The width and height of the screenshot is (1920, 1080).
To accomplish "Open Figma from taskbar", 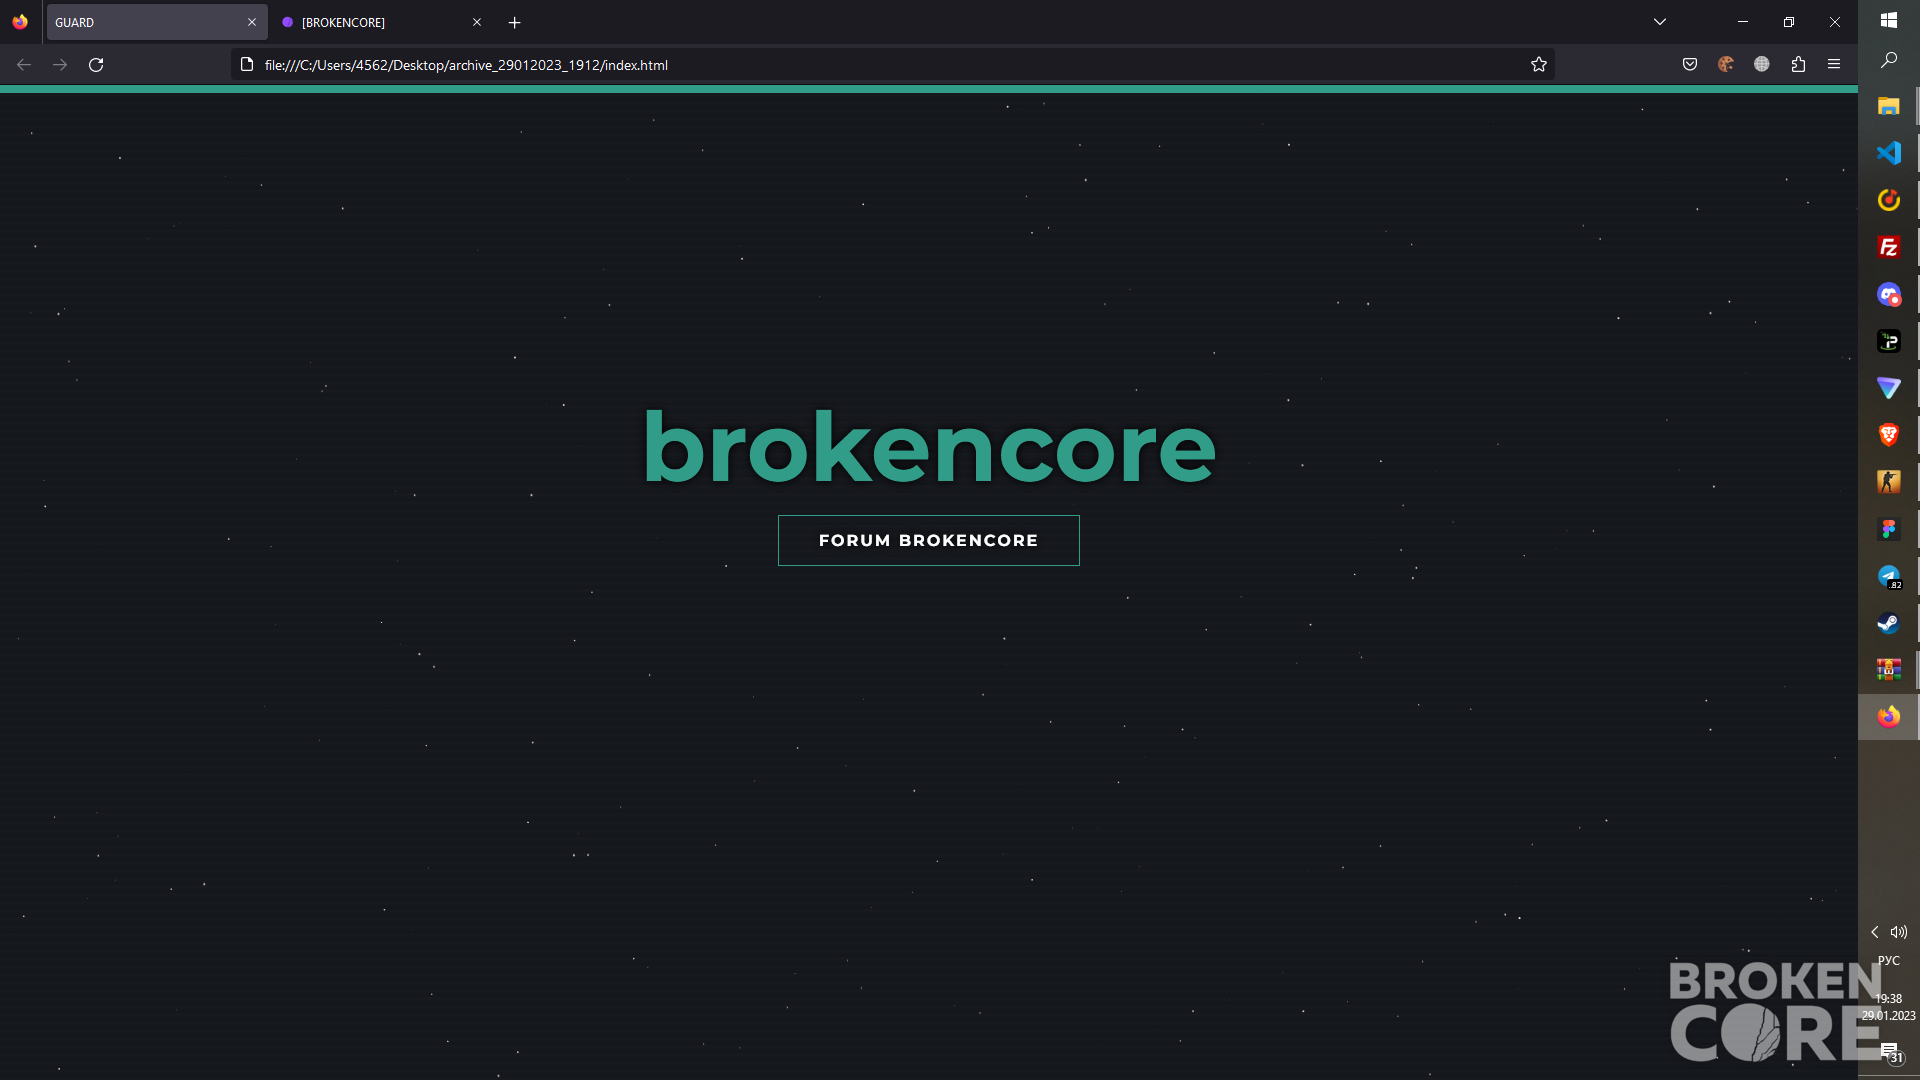I will 1889,529.
